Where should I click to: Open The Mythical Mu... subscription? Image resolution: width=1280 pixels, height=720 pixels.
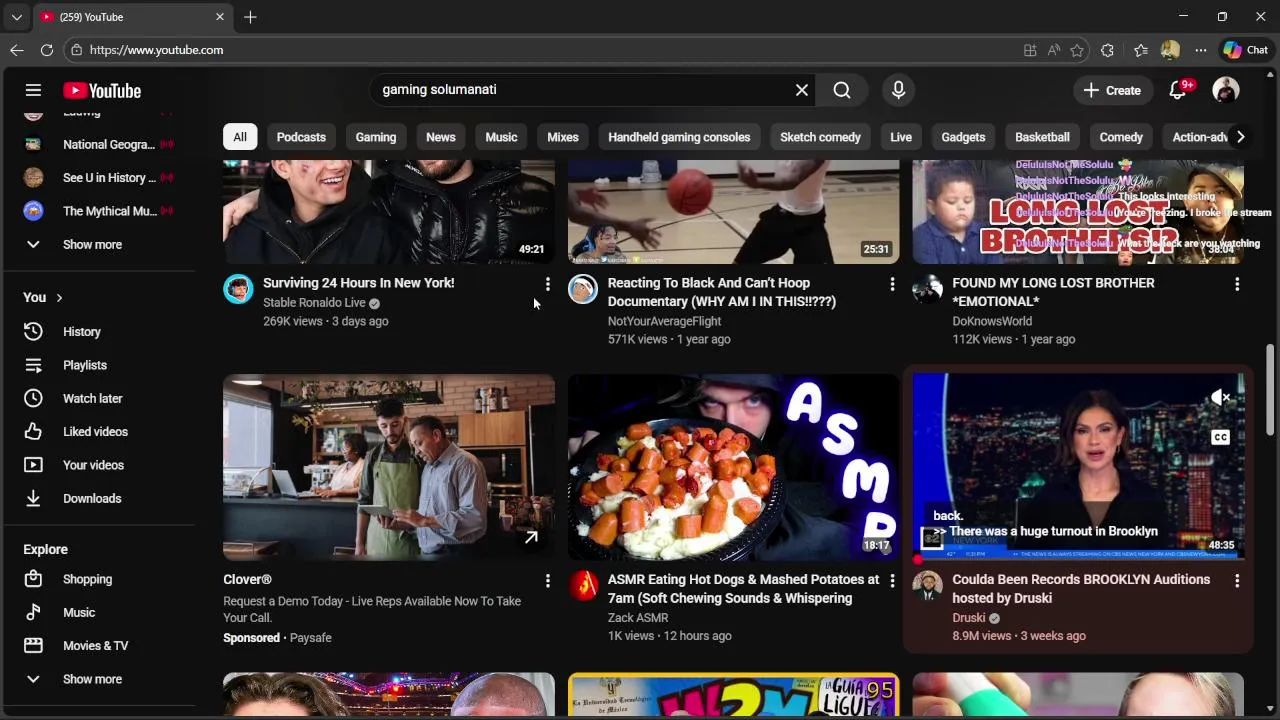point(100,211)
